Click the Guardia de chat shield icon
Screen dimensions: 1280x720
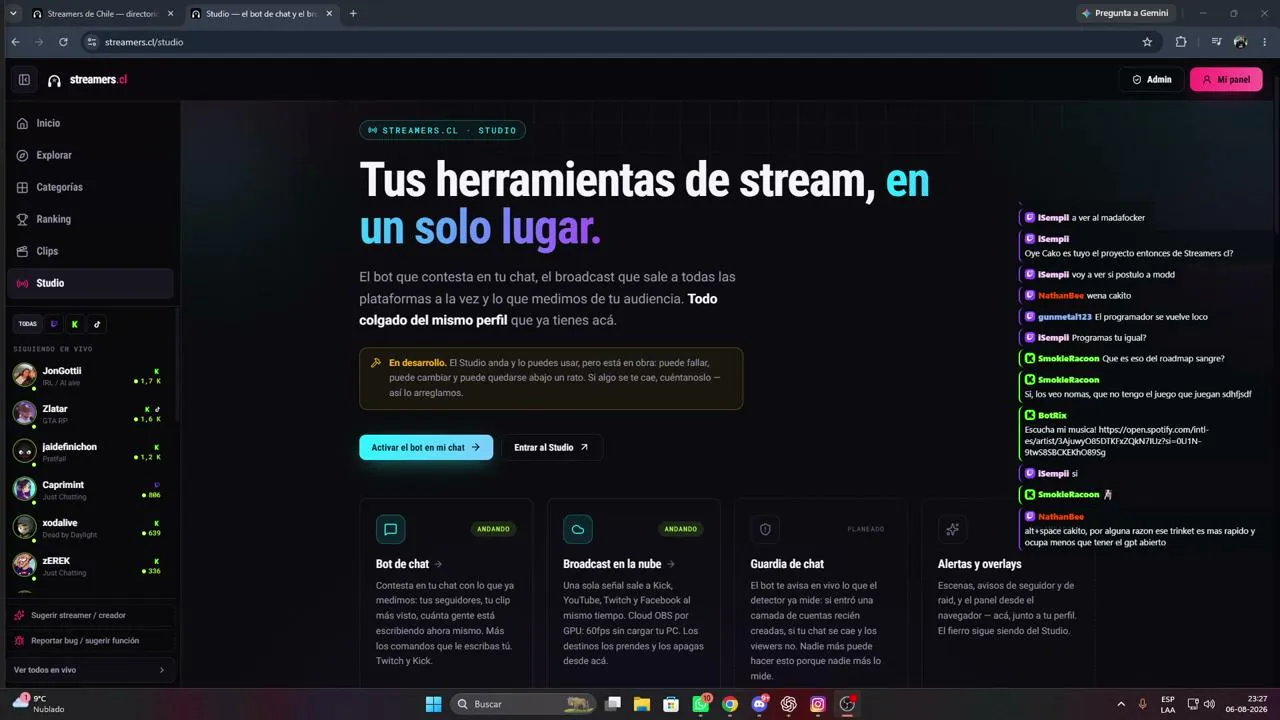click(765, 529)
